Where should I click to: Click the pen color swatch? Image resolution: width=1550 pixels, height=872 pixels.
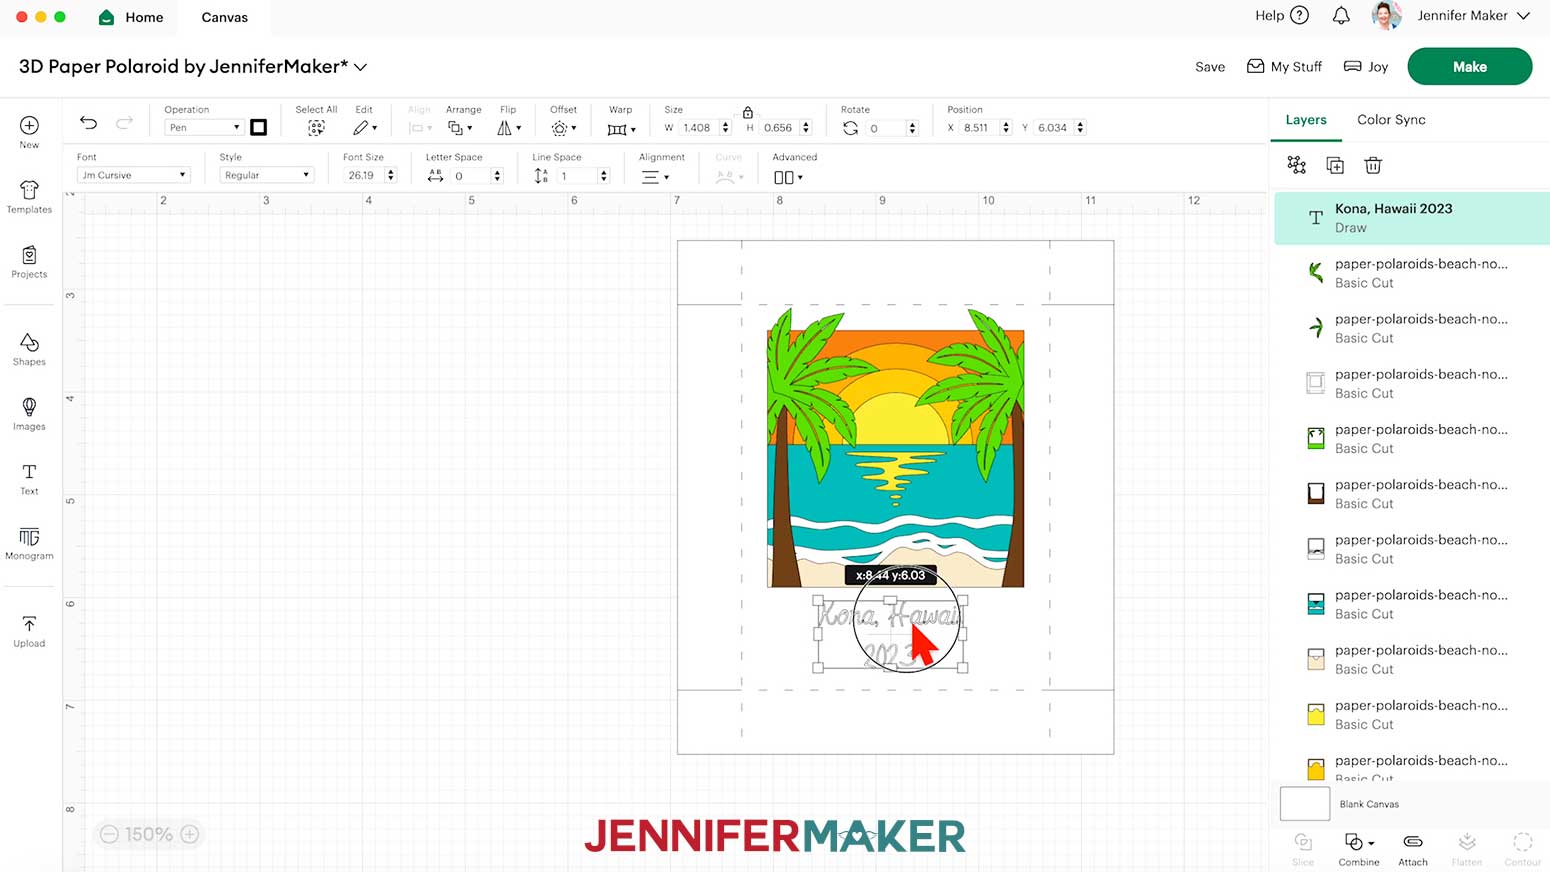(259, 127)
